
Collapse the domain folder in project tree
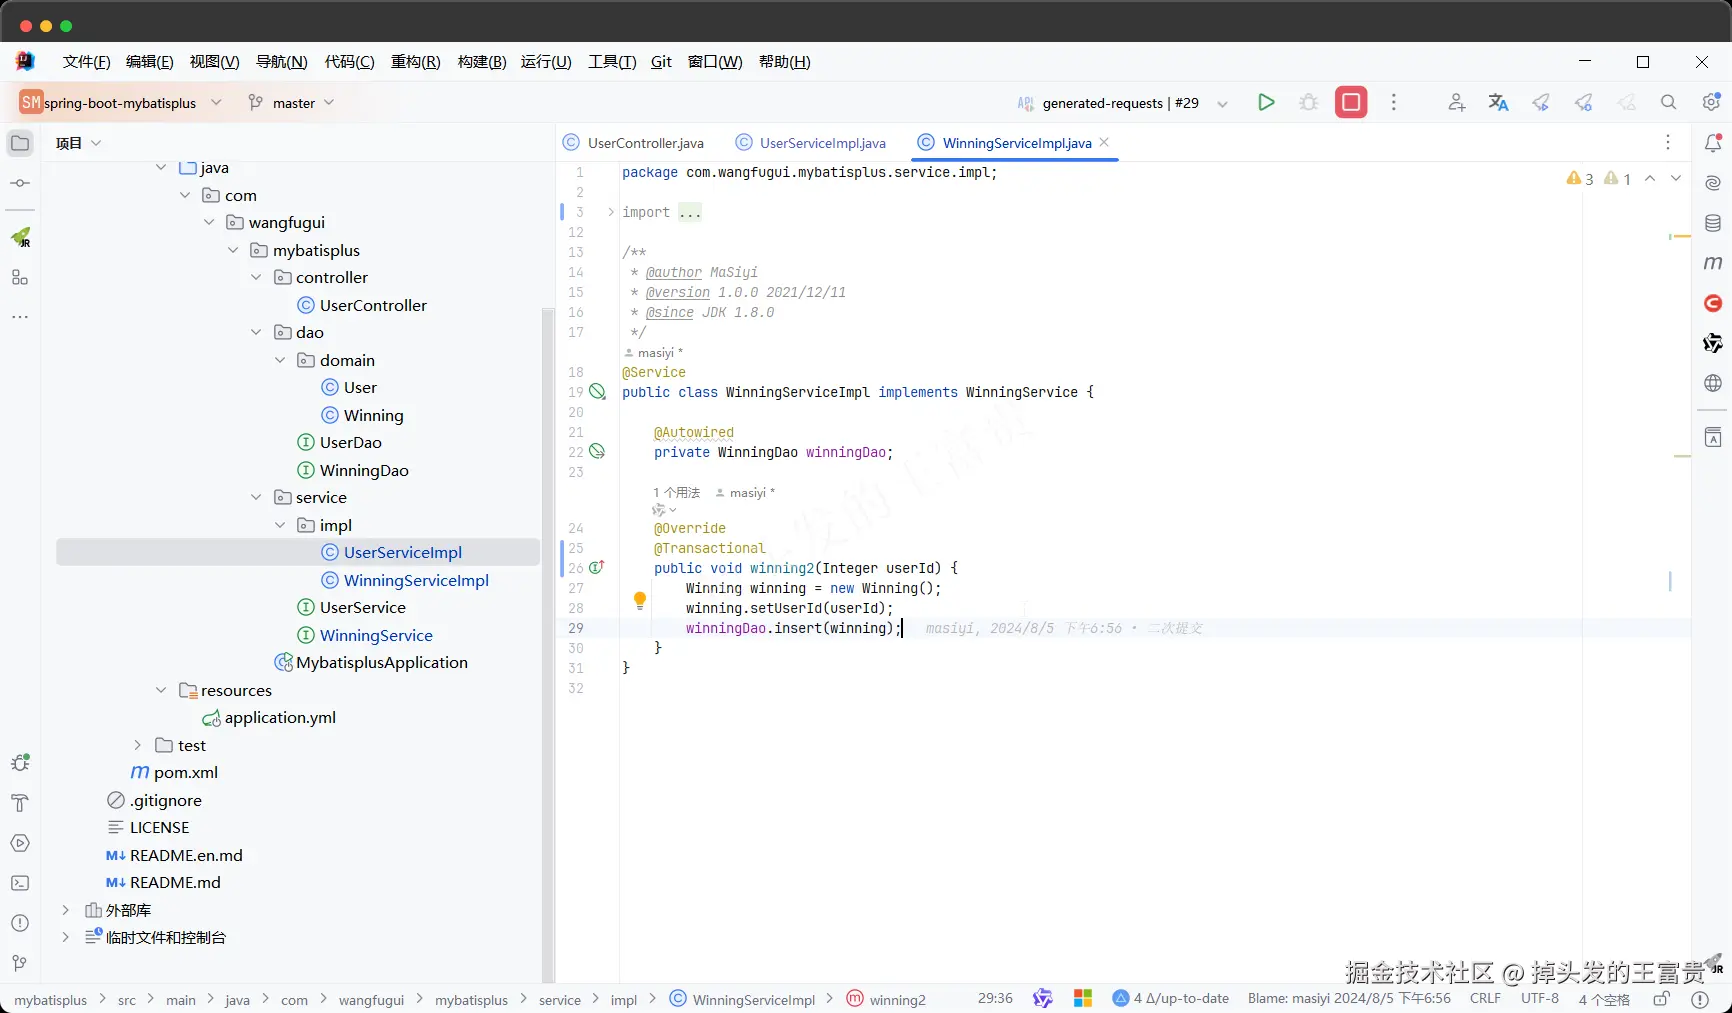tap(281, 360)
